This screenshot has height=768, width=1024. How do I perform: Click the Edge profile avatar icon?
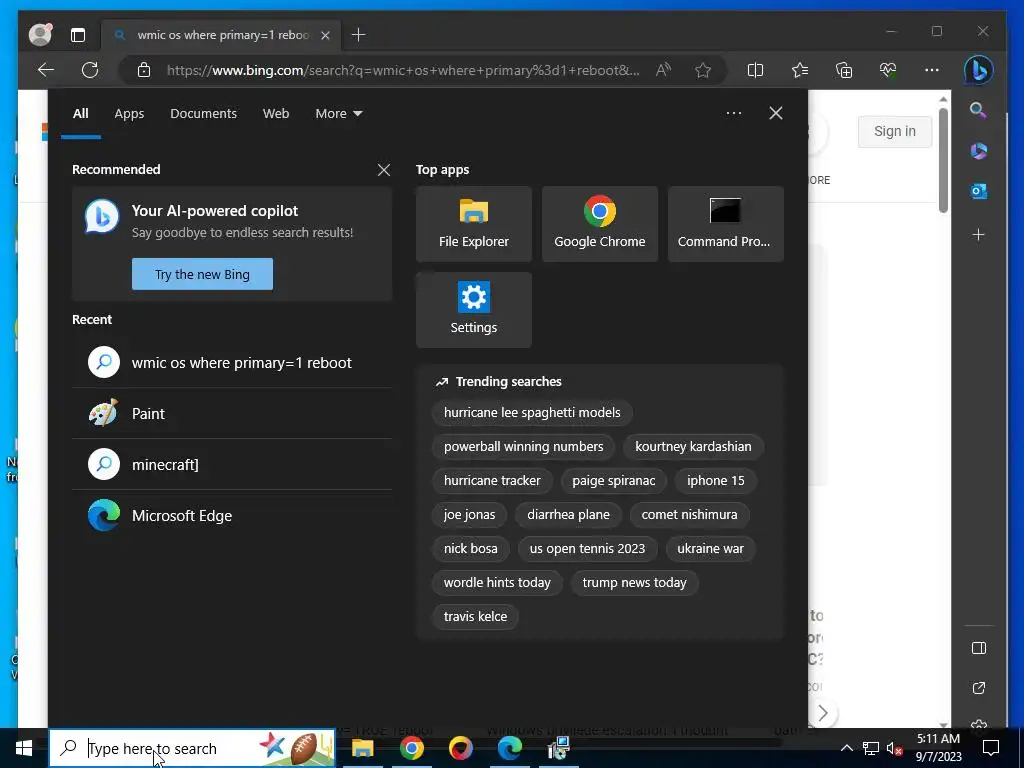(x=40, y=35)
